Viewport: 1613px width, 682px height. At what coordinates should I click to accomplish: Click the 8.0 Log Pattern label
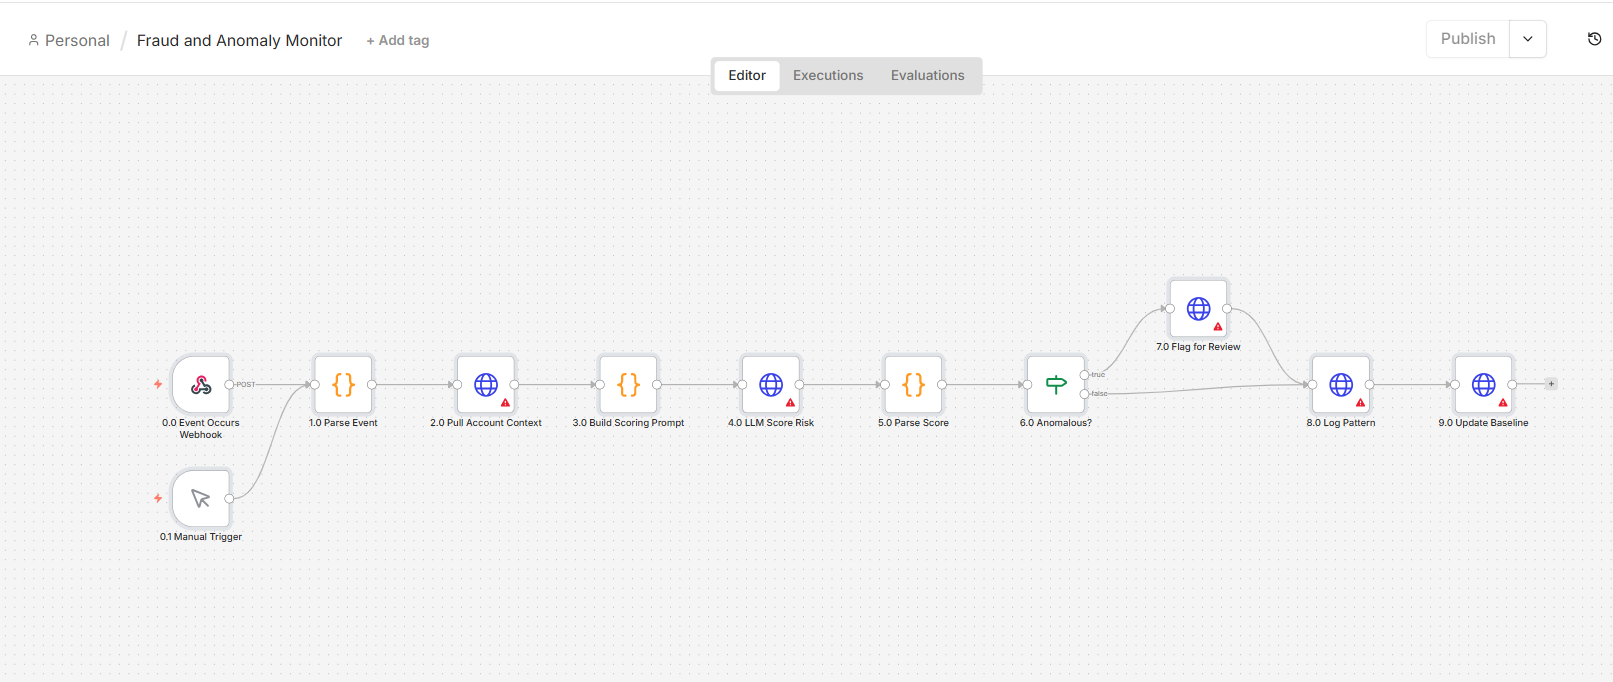pos(1341,423)
